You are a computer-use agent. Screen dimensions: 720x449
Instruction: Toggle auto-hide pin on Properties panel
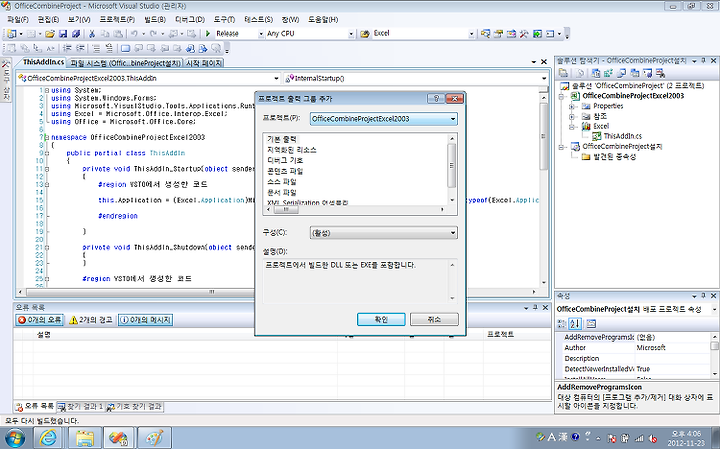703,296
